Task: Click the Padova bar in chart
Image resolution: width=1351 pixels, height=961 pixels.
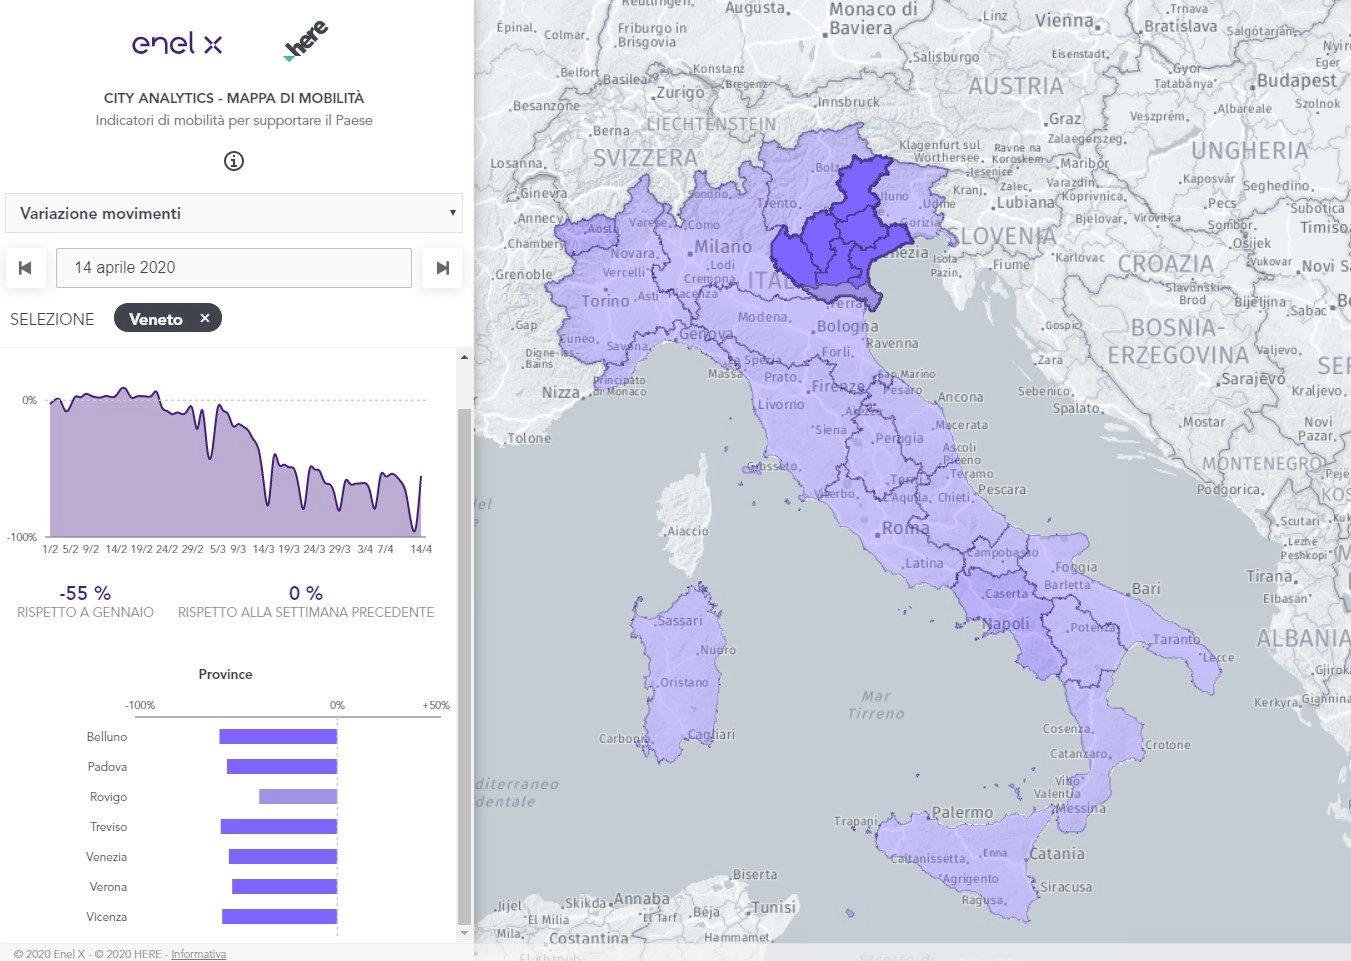Action: [282, 767]
